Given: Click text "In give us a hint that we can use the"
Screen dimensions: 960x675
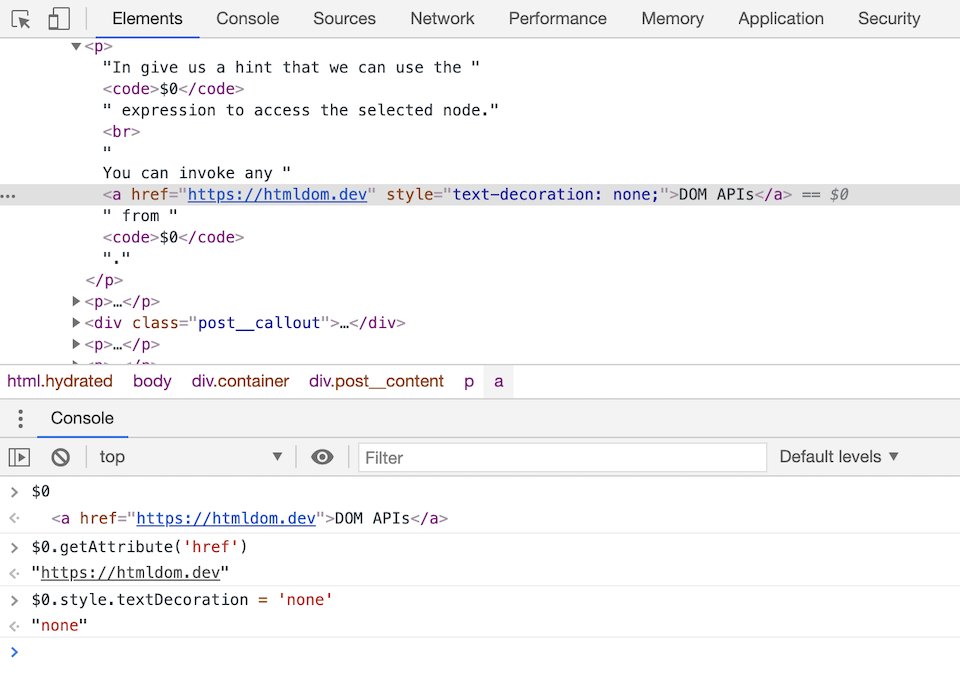Looking at the screenshot, I should click(x=291, y=67).
